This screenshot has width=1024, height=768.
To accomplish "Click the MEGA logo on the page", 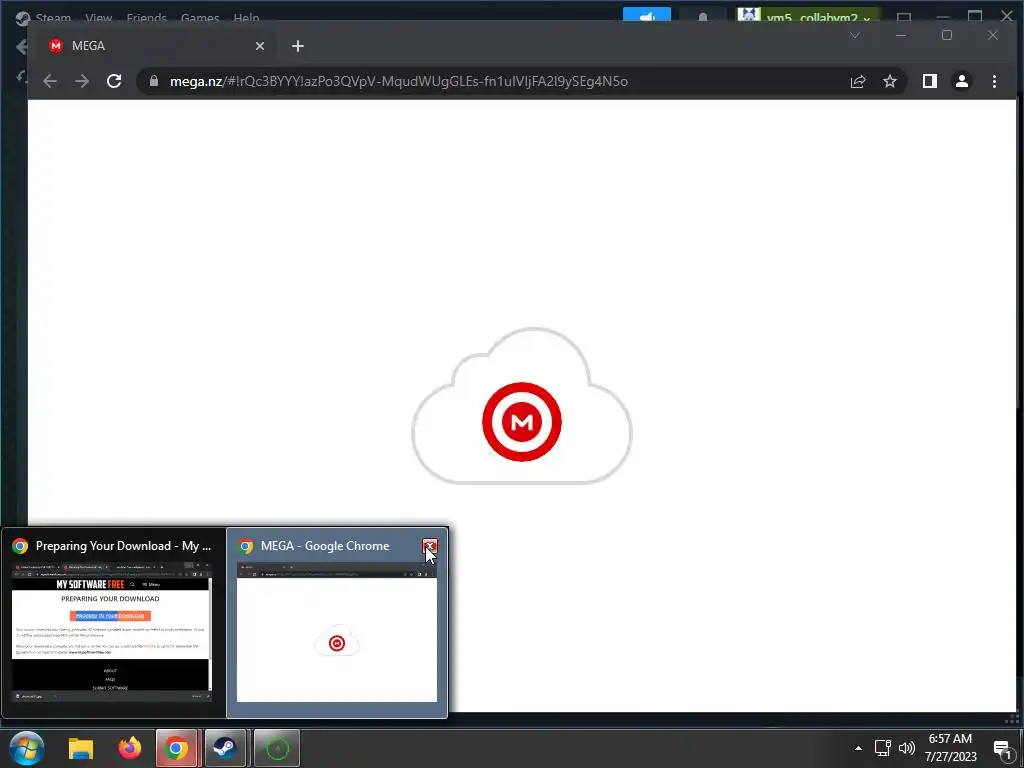I will 522,422.
